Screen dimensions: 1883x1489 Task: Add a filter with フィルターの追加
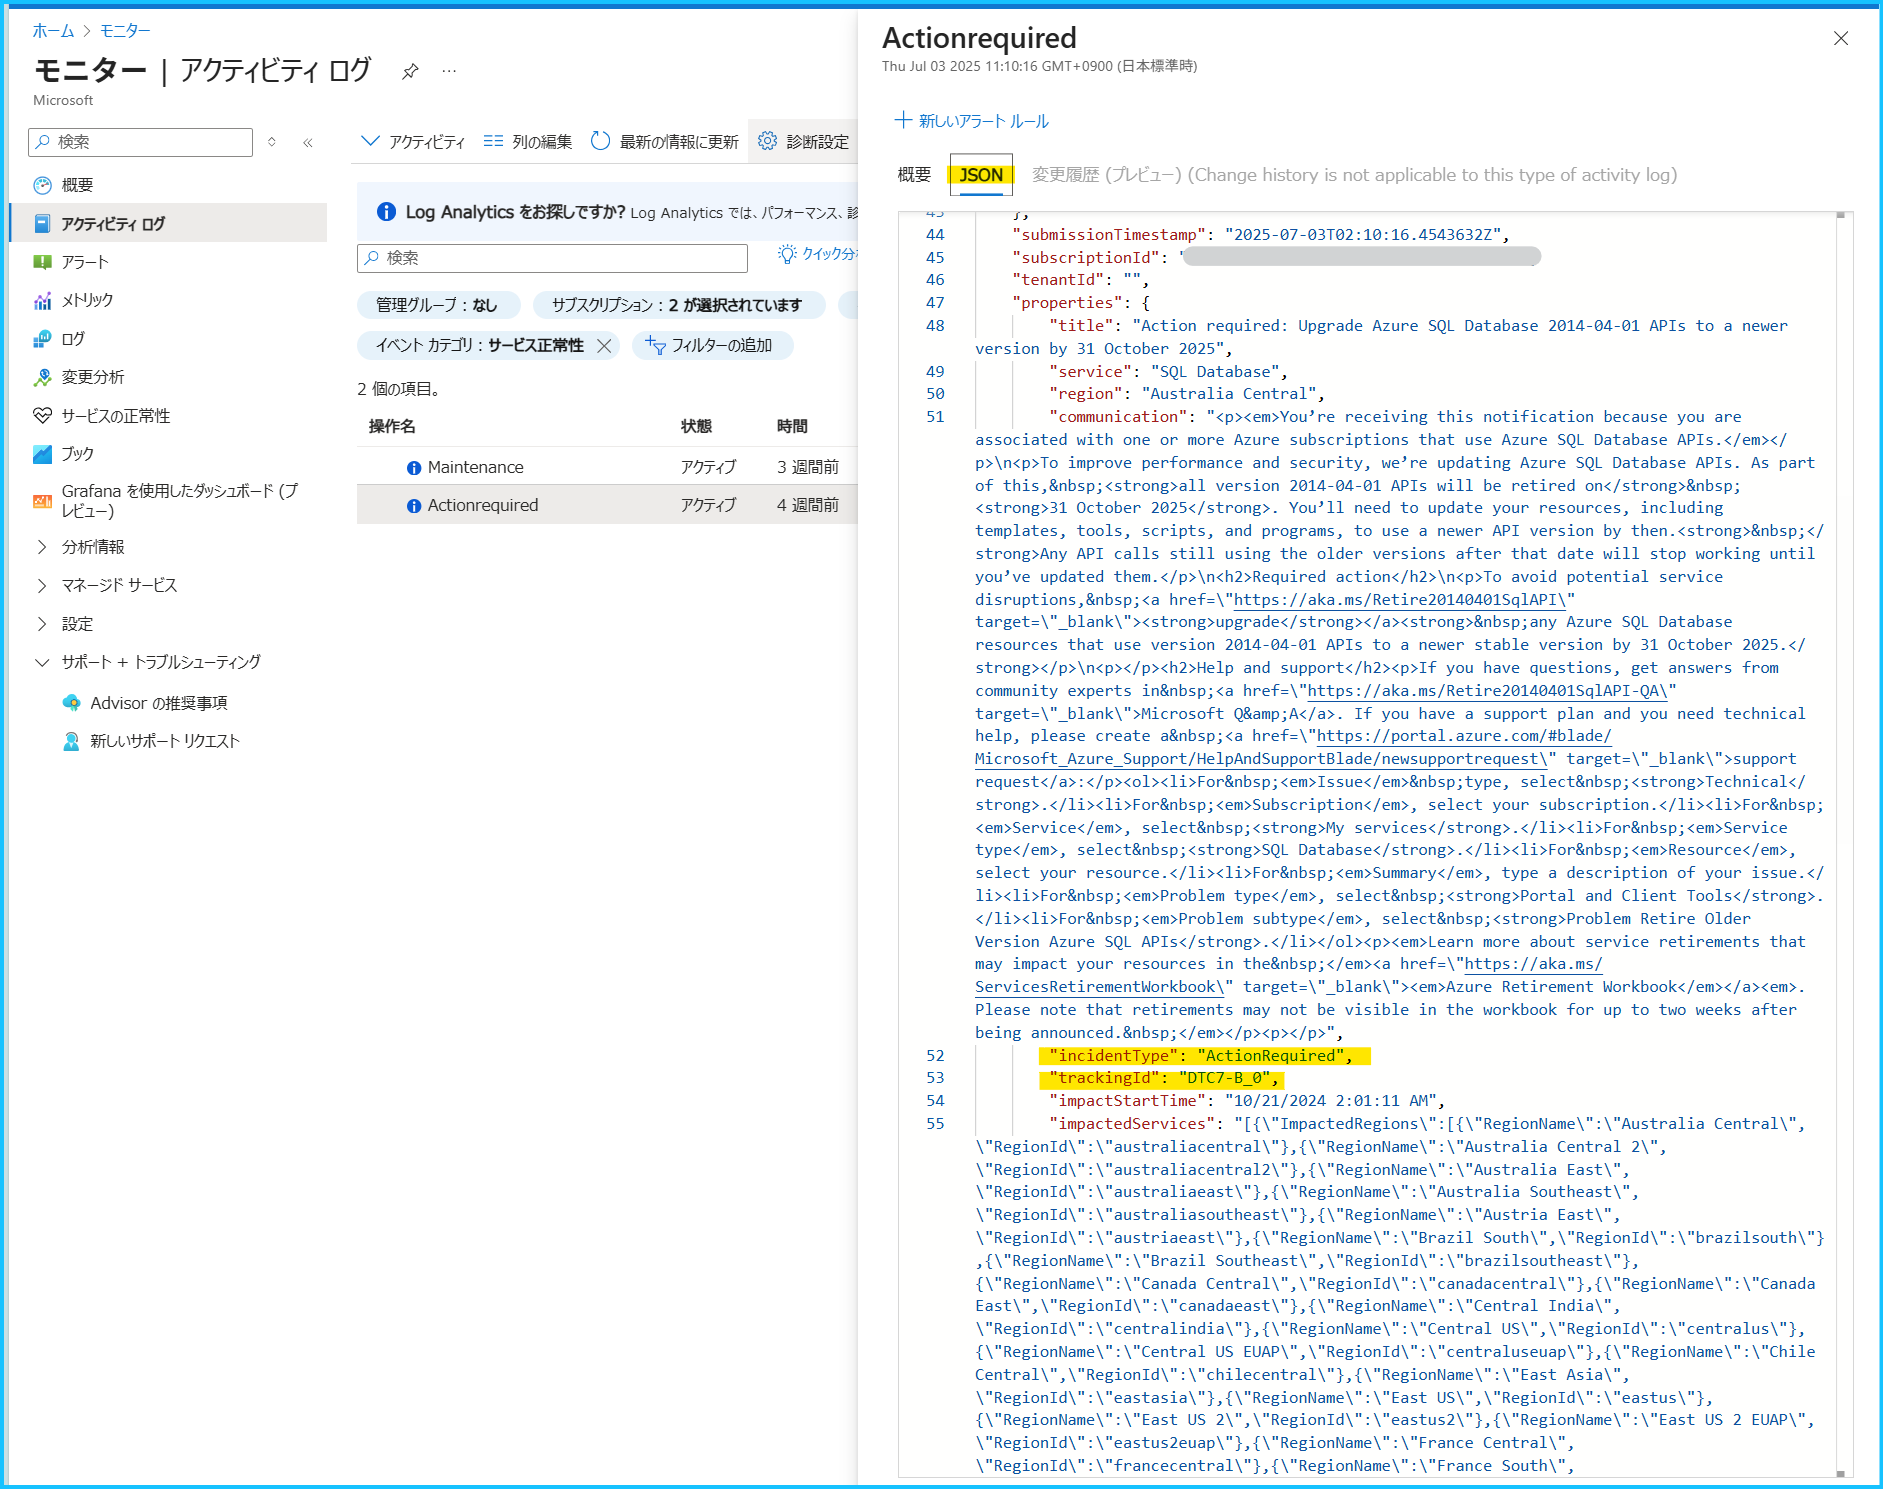tap(712, 345)
